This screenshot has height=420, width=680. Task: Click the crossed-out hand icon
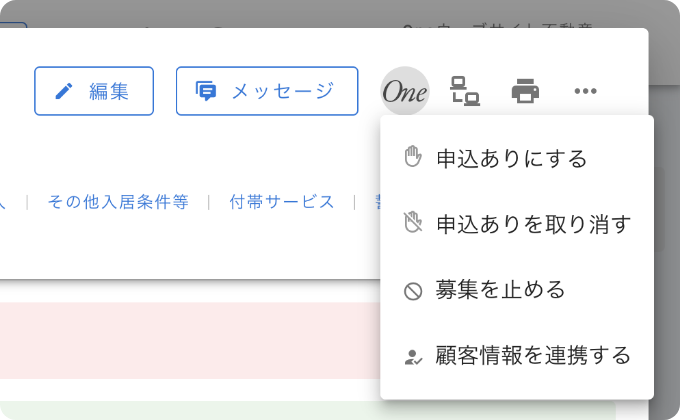[413, 222]
